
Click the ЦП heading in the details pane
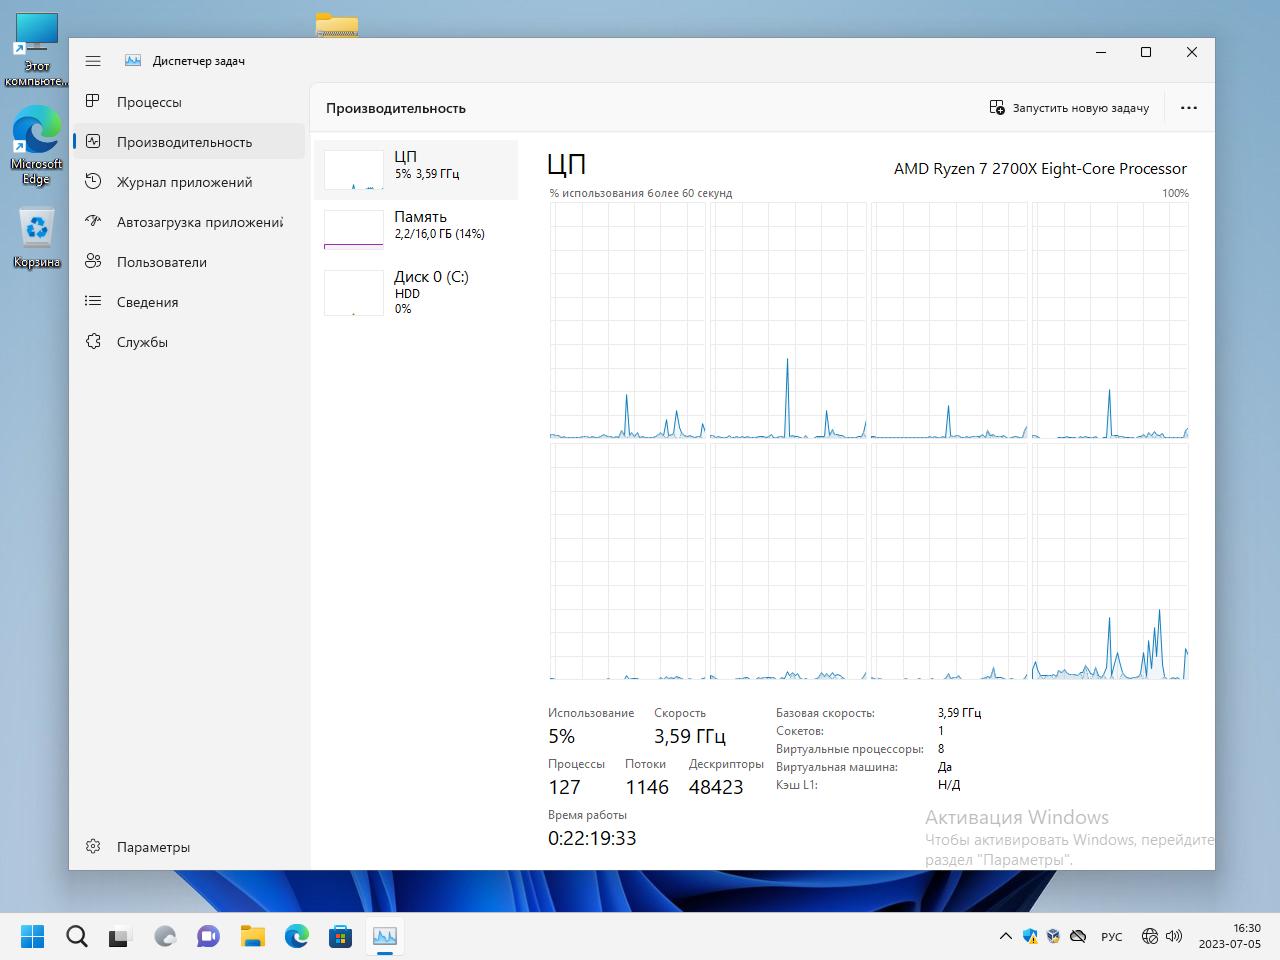[x=567, y=164]
